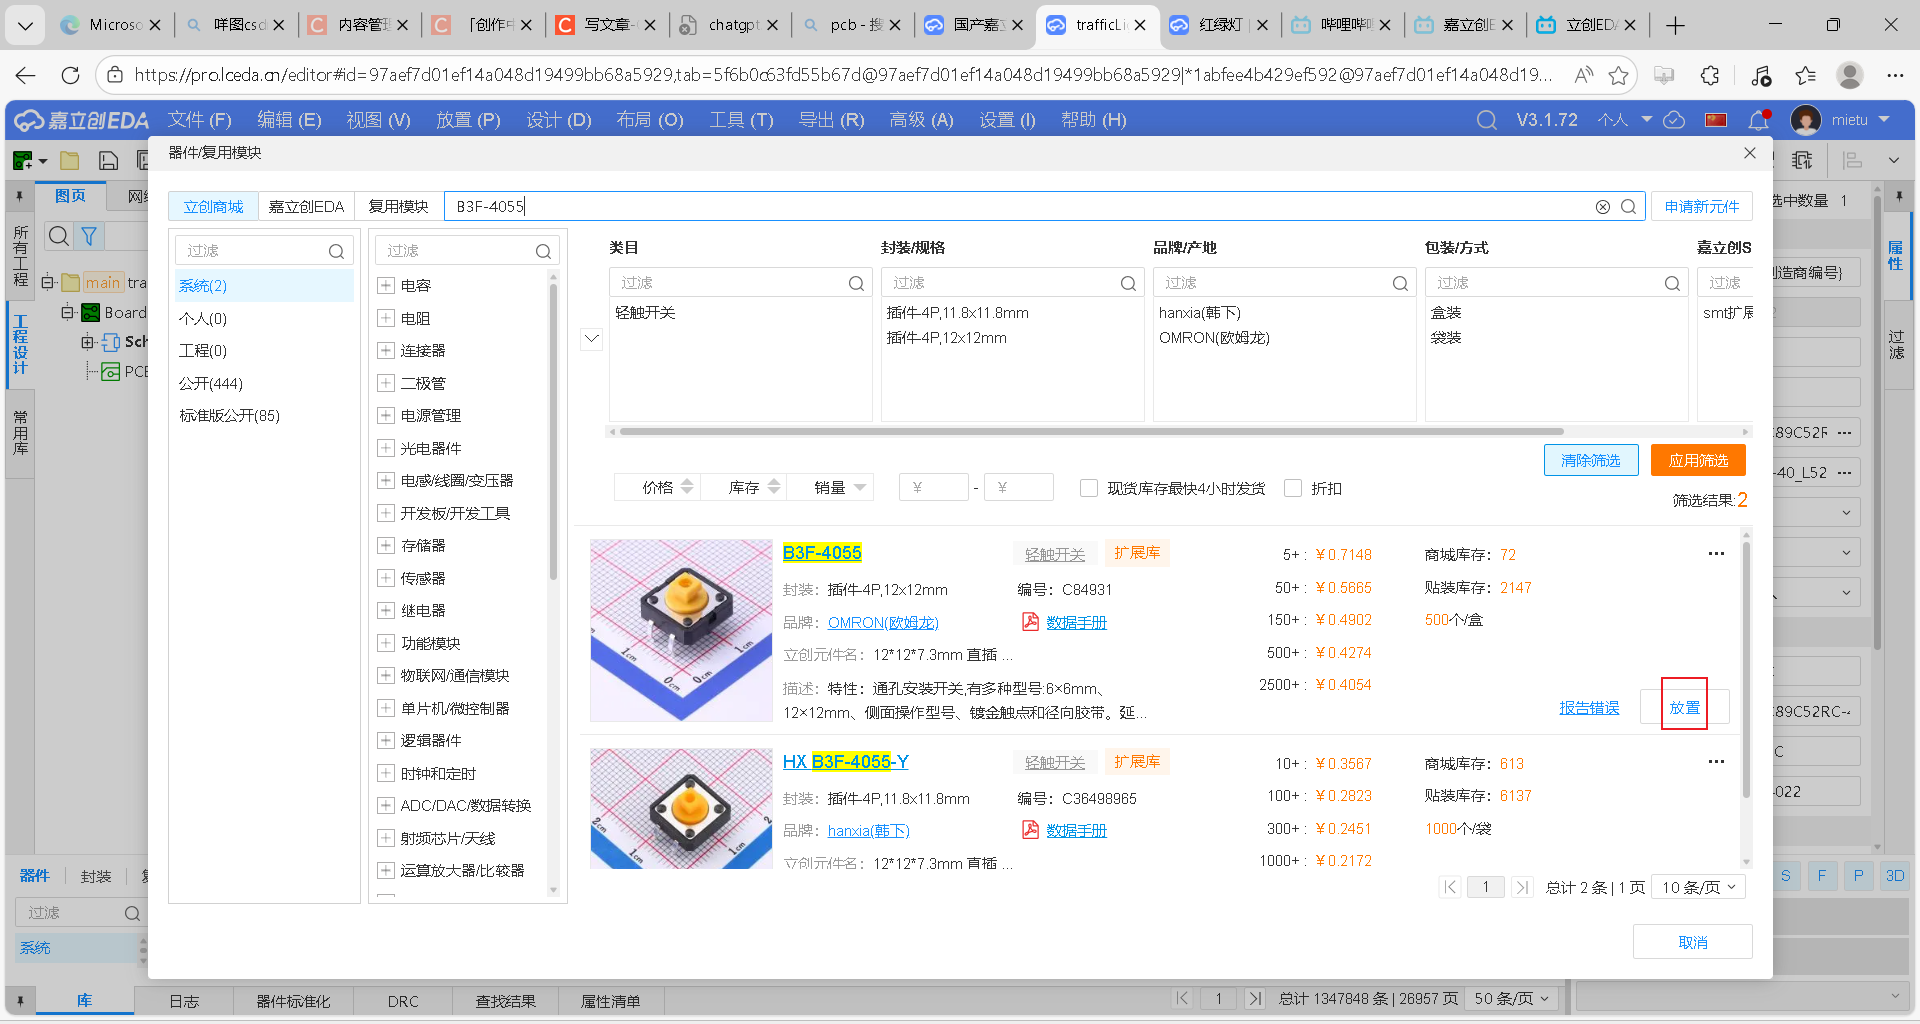Viewport: 1920px width, 1024px height.
Task: Click the 应用筛选 button
Action: click(x=1698, y=460)
